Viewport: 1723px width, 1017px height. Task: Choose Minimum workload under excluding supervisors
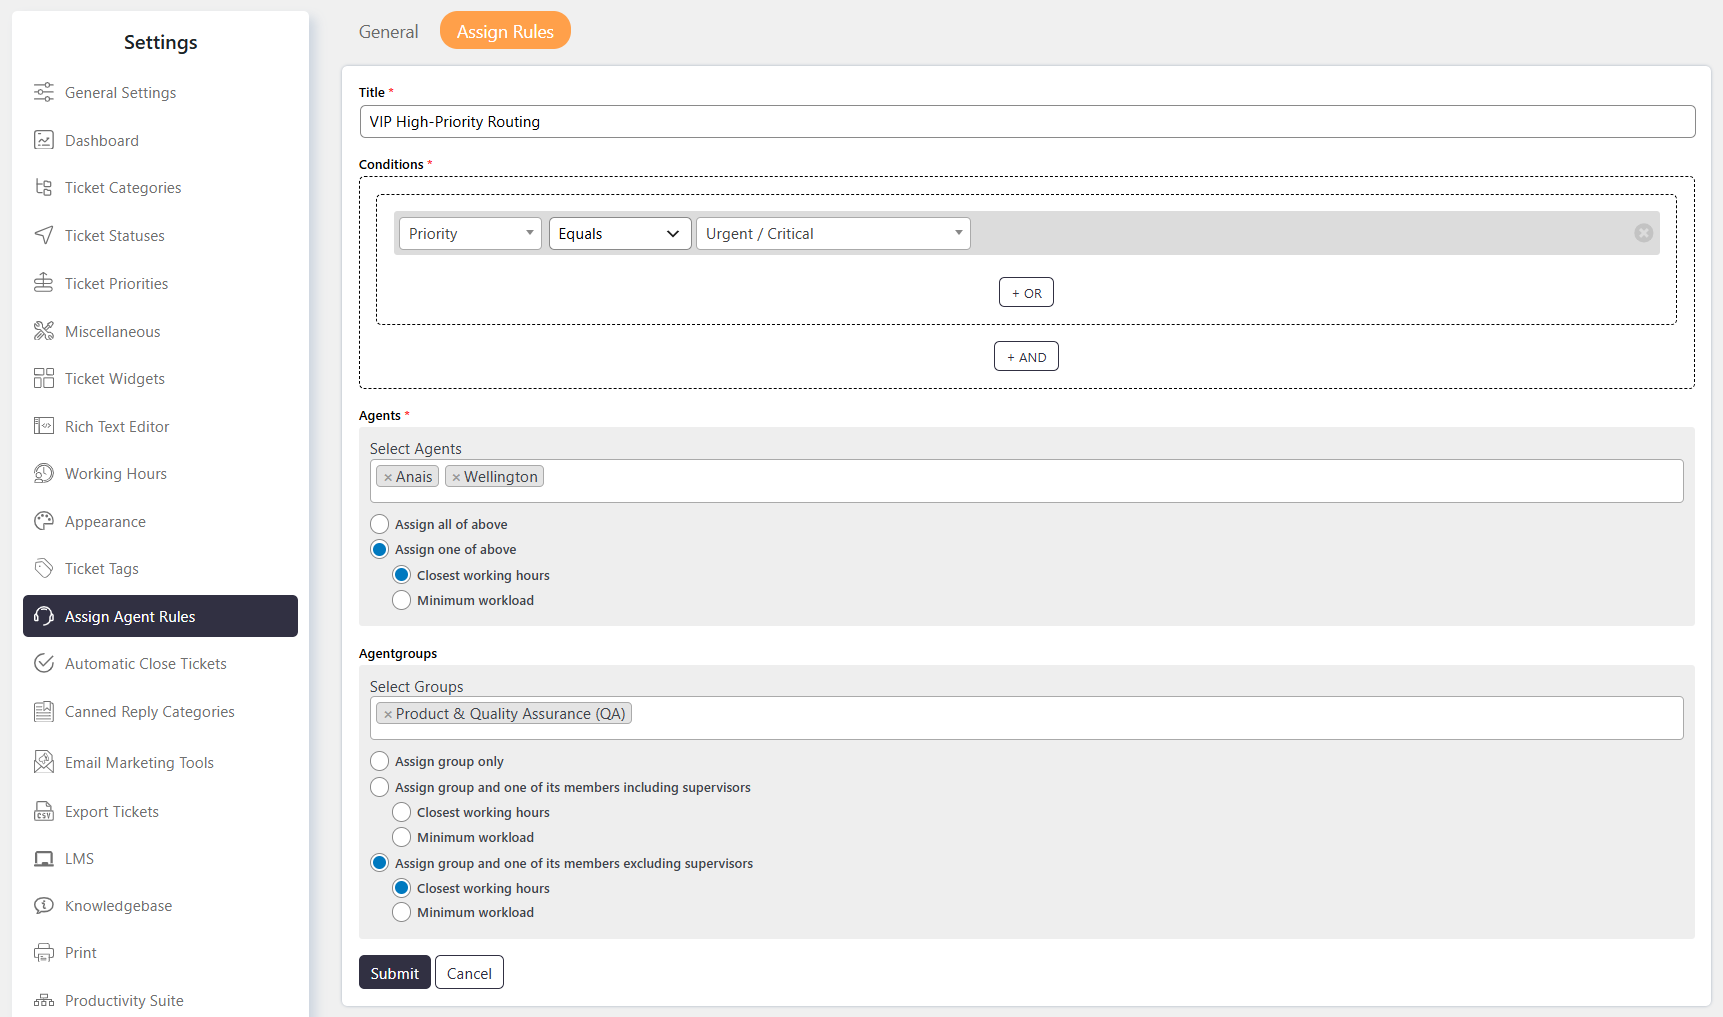401,912
